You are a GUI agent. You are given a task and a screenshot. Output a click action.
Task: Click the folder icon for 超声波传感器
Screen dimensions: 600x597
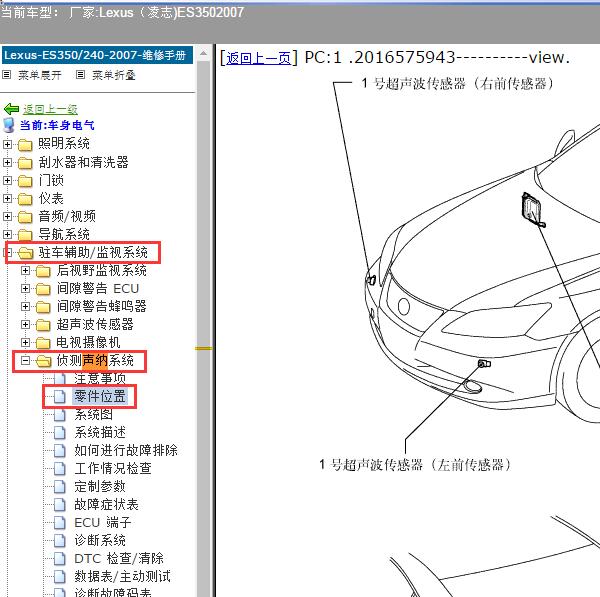point(43,325)
